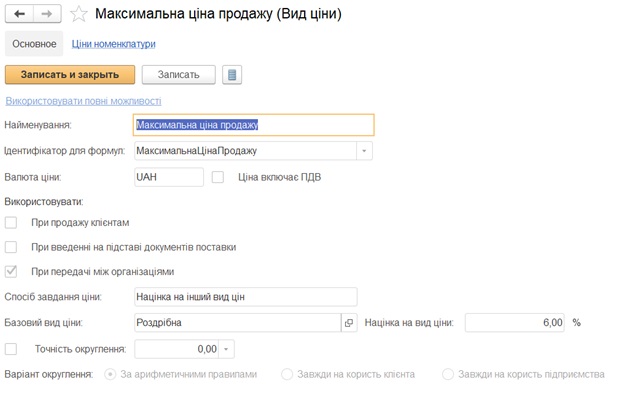Screen dimensions: 624x404
Task: Uncheck При передачі між організаціями
Action: tap(11, 271)
